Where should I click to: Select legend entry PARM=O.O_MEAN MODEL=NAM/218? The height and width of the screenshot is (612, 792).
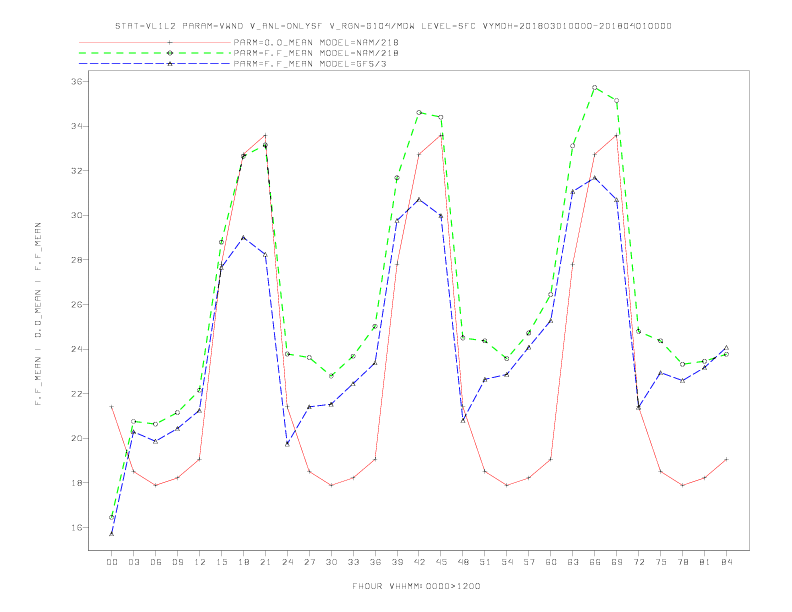[x=316, y=42]
